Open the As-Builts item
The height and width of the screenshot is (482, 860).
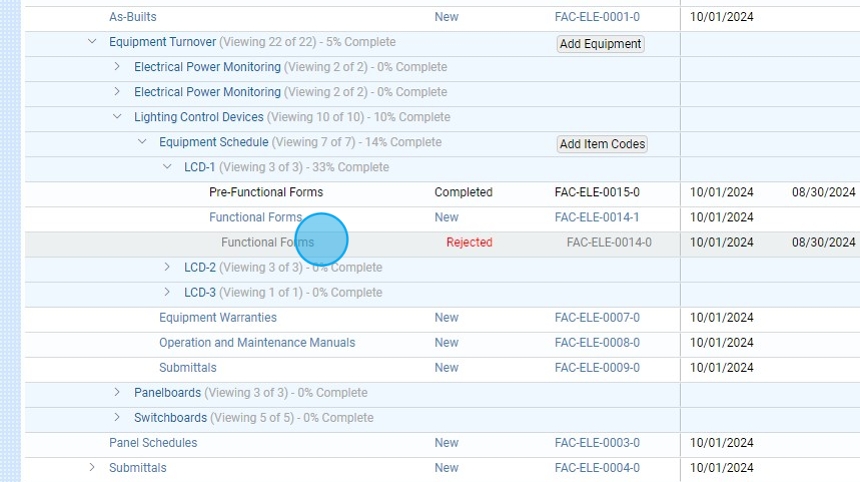[x=132, y=17]
